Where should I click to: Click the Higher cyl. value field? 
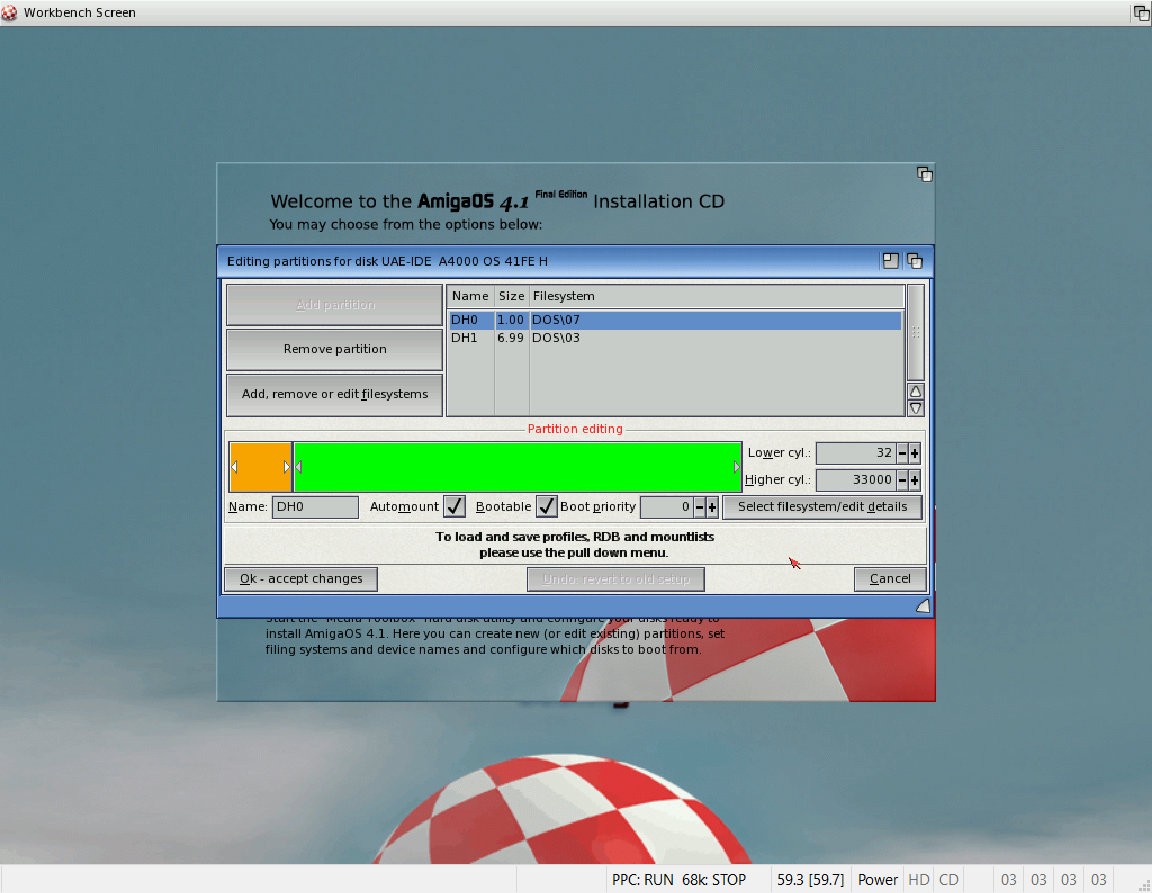coord(856,480)
